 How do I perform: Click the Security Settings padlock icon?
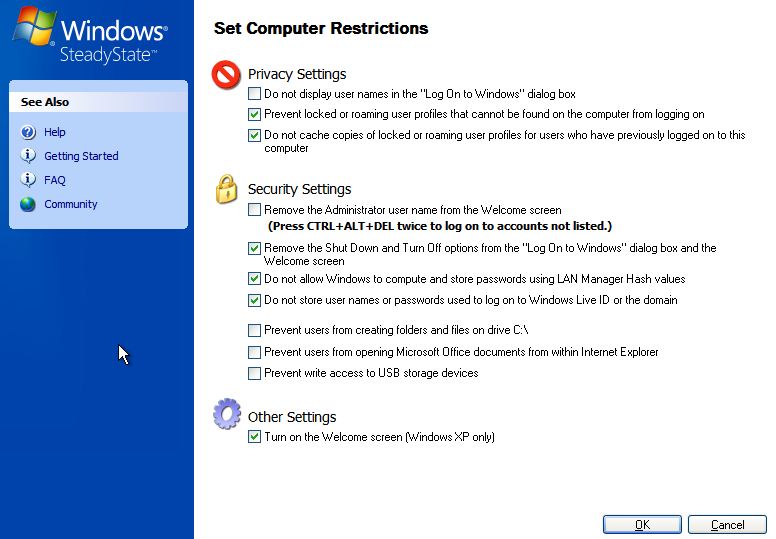(227, 190)
